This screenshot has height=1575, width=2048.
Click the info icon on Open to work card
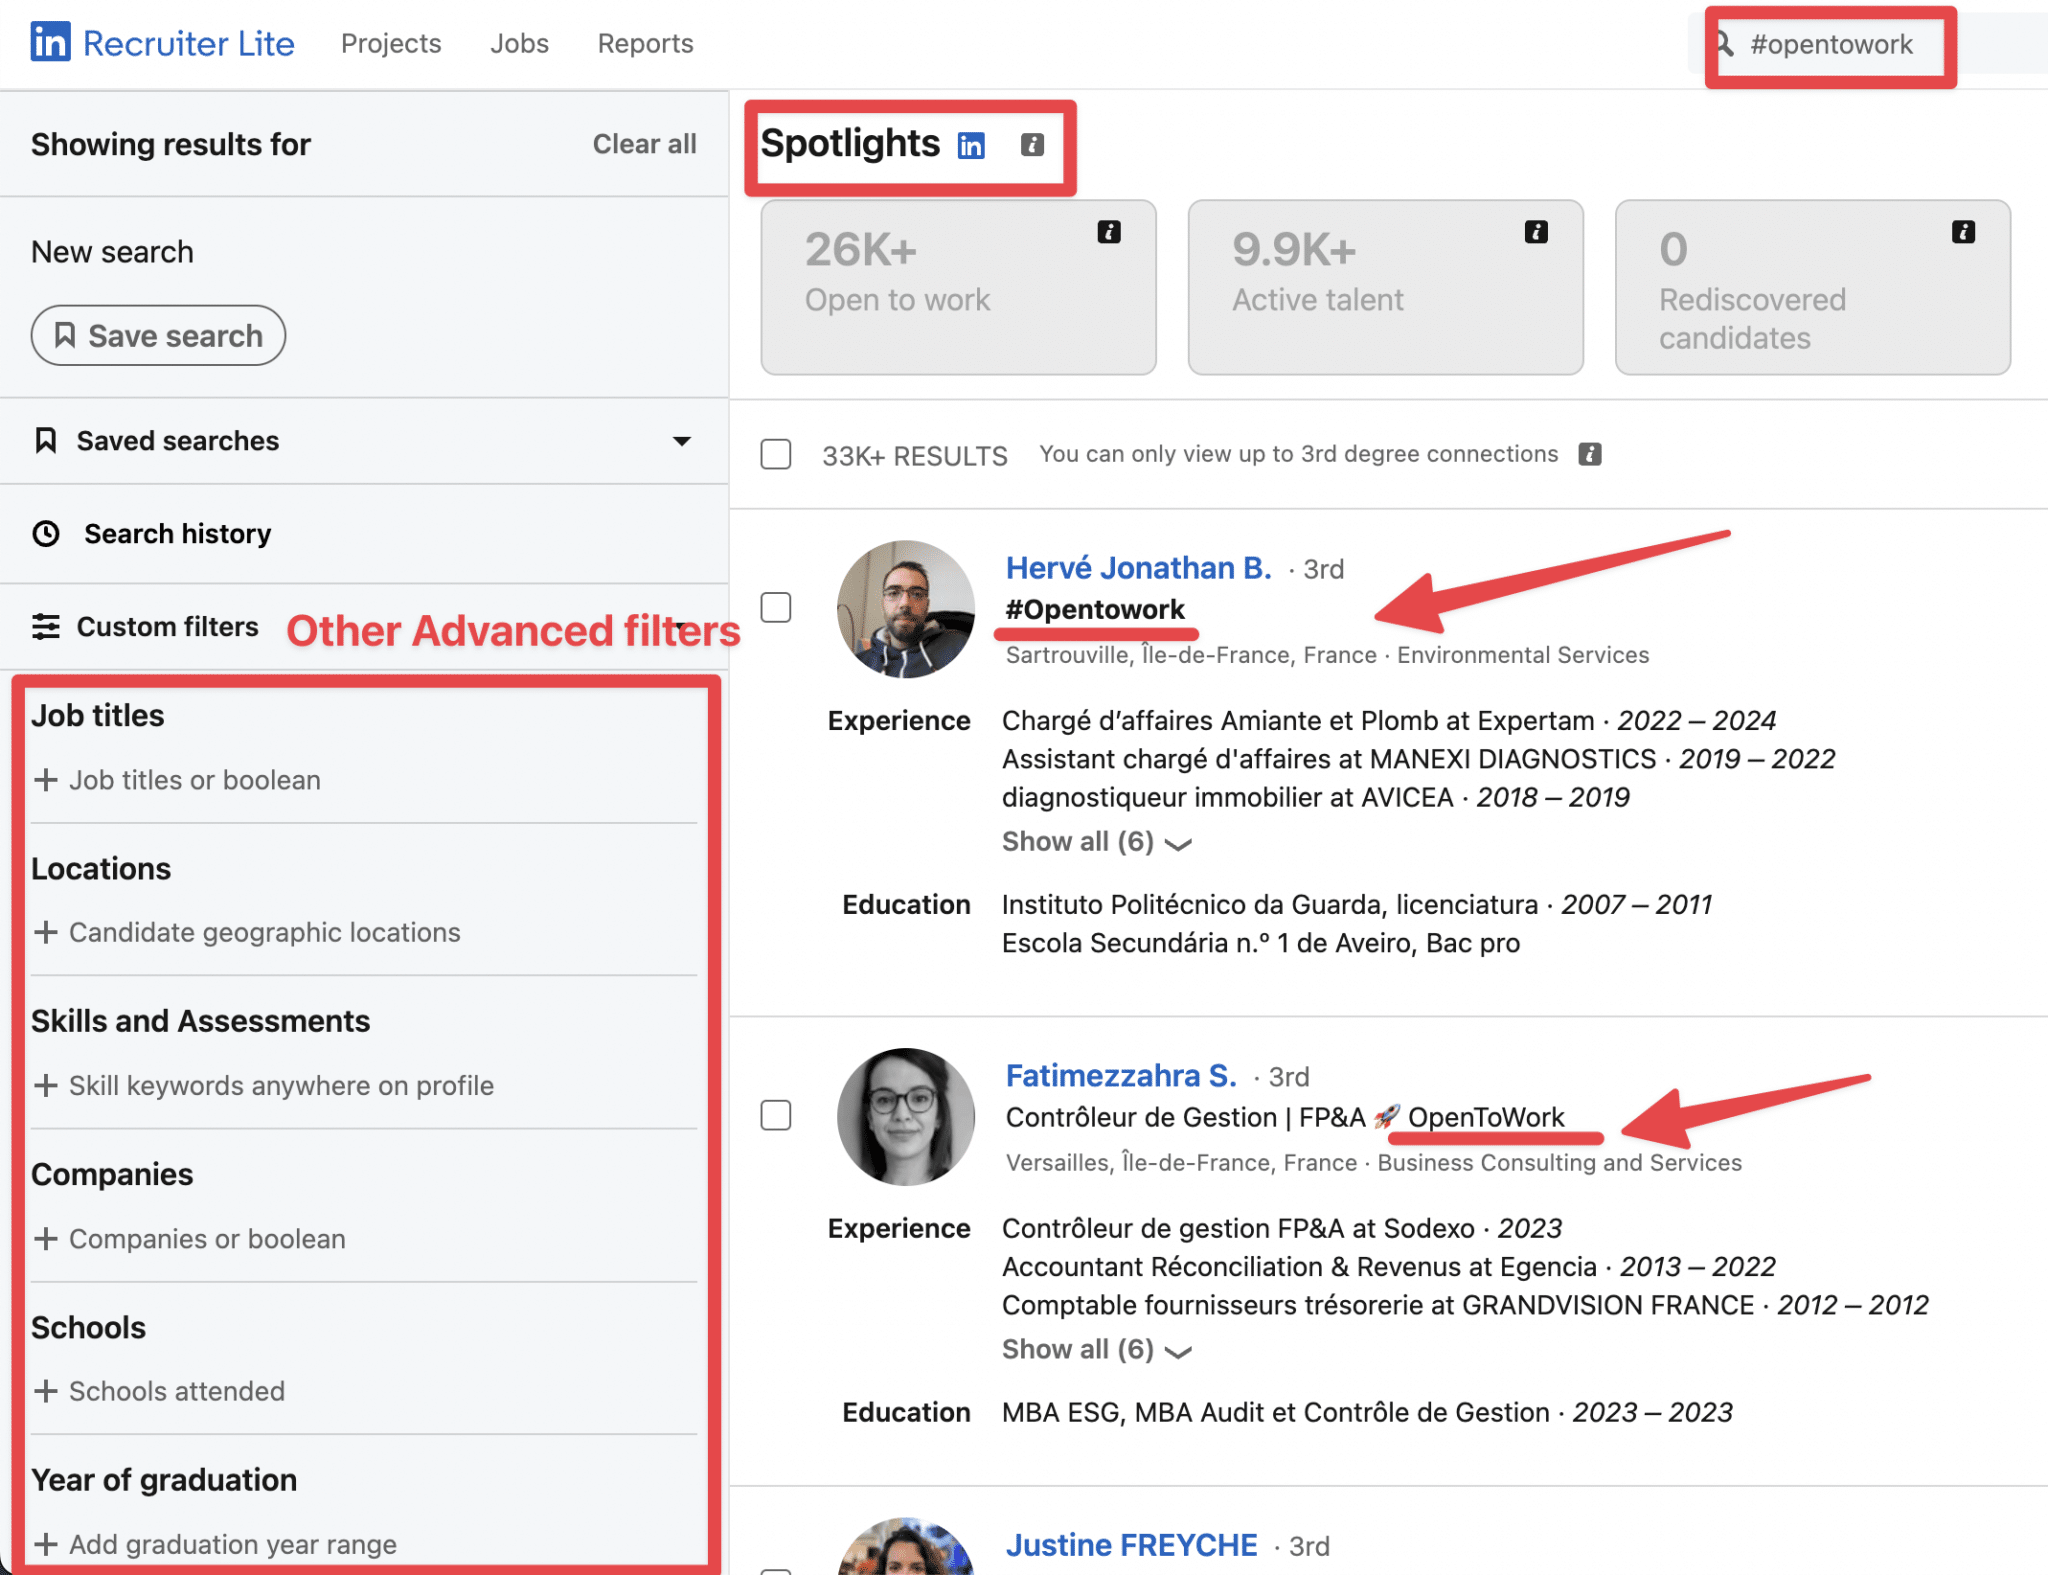1110,231
